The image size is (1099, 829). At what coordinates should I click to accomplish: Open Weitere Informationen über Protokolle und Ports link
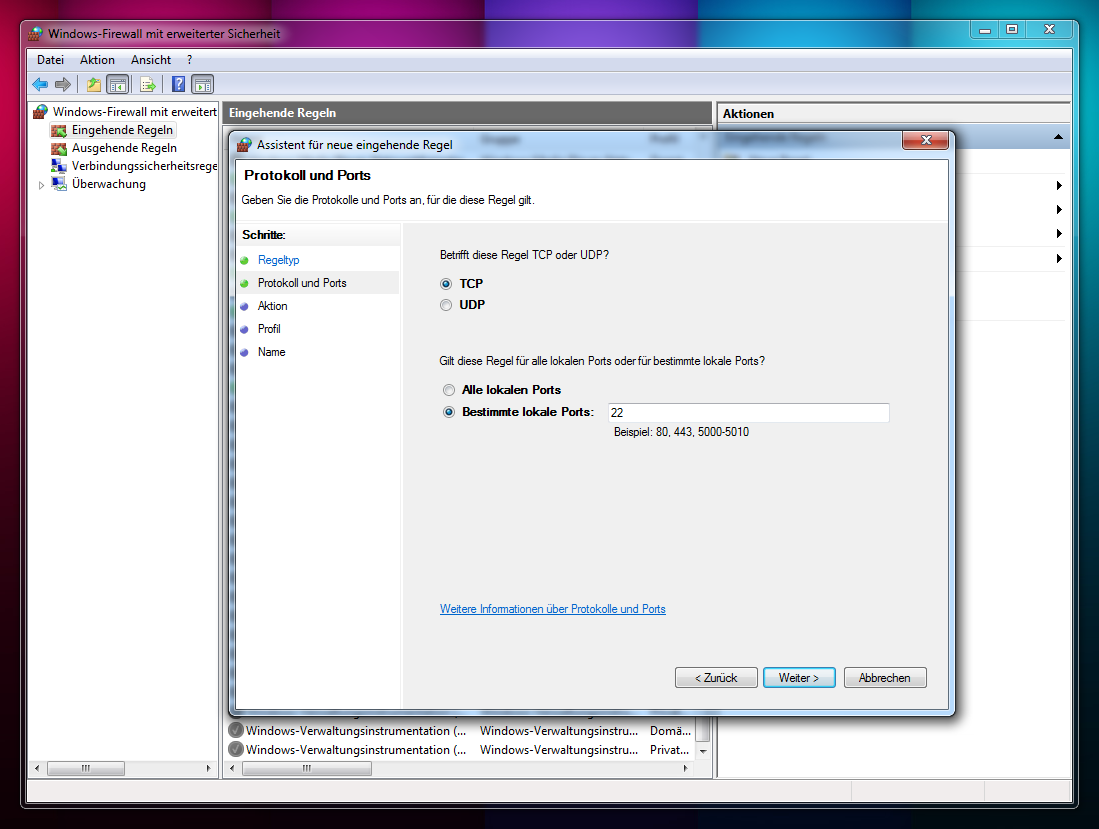point(552,609)
